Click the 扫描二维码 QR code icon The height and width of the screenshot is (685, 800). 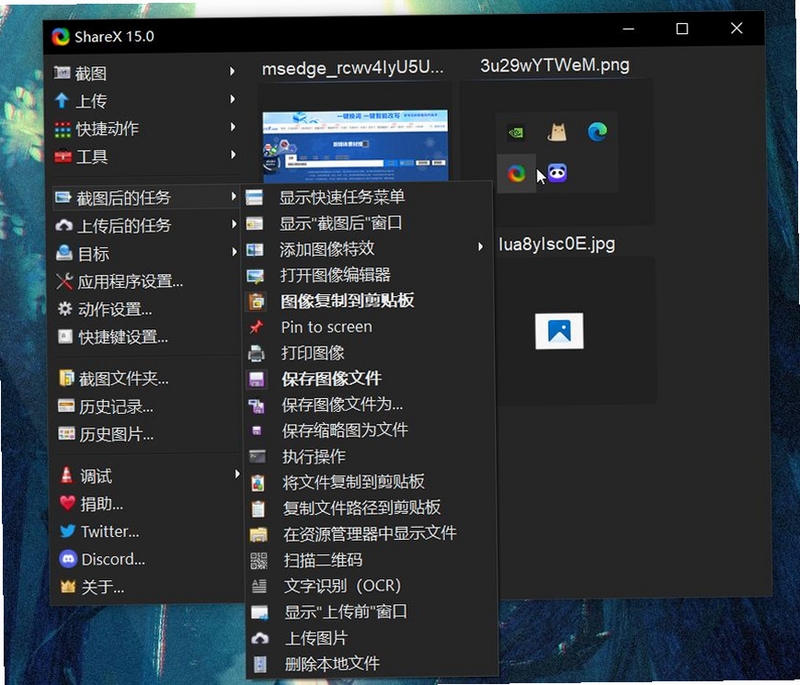[259, 560]
